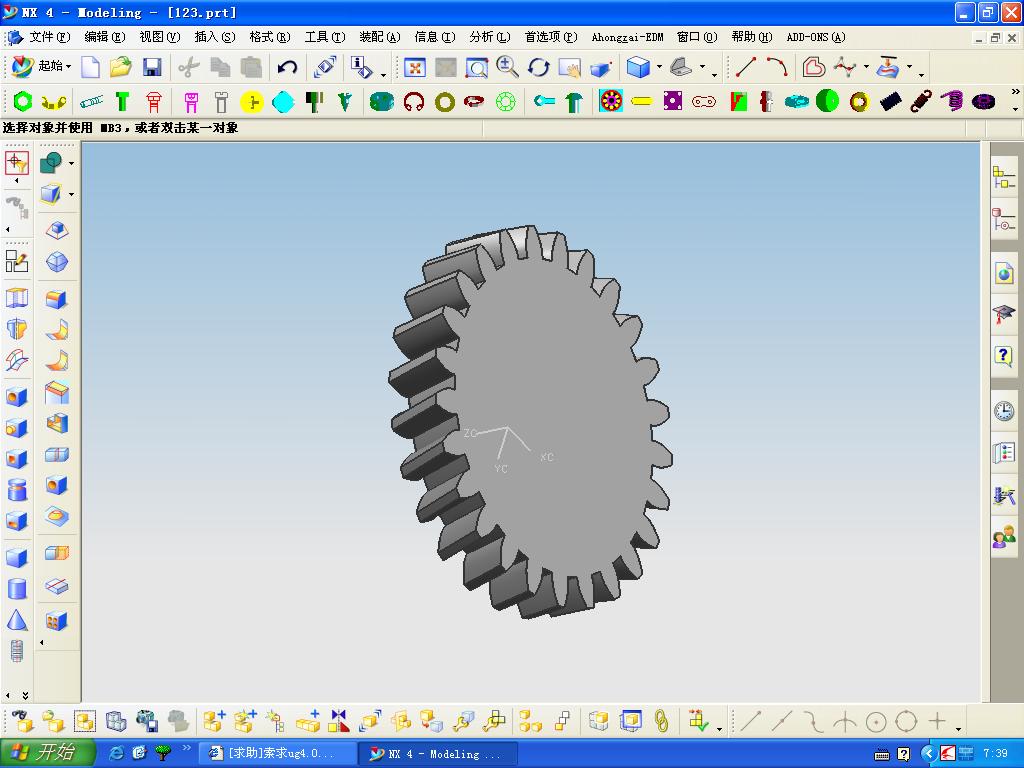The image size is (1024, 768).
Task: Switch to the [求助]索求ug4.0 taskbar window
Action: (x=277, y=753)
